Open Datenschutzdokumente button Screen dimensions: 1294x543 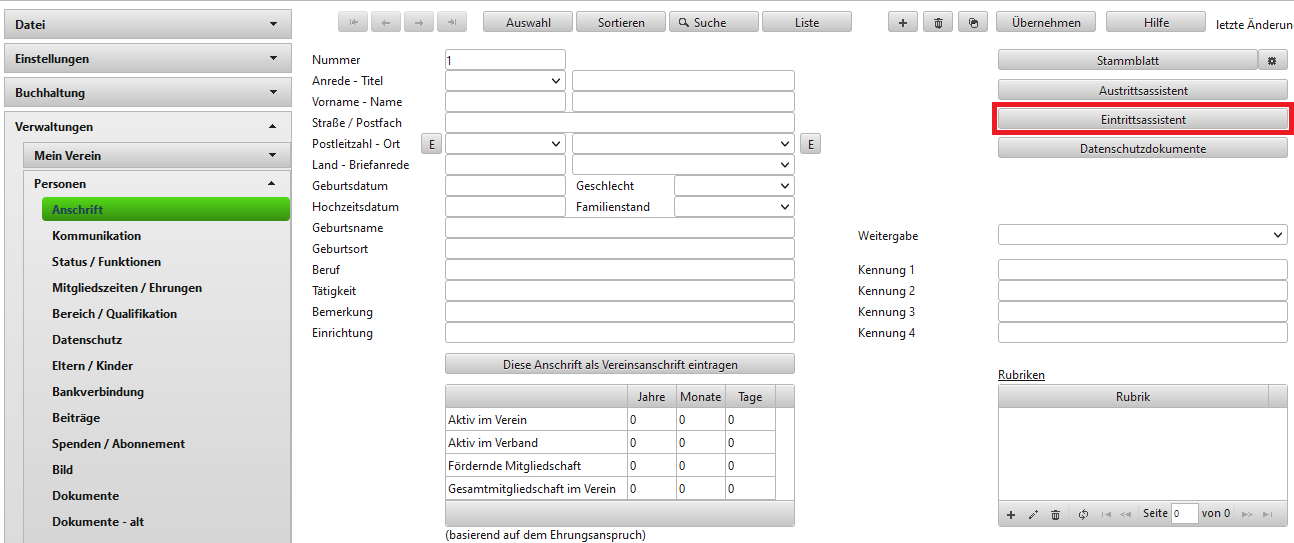click(1142, 148)
